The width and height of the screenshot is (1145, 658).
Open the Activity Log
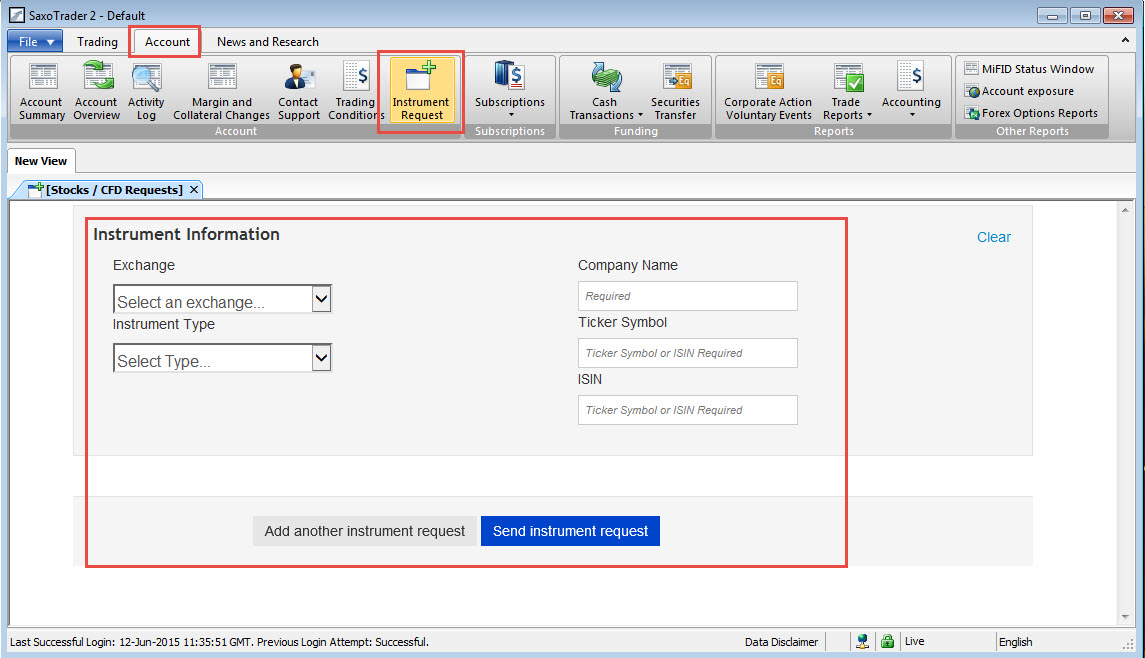(x=146, y=91)
